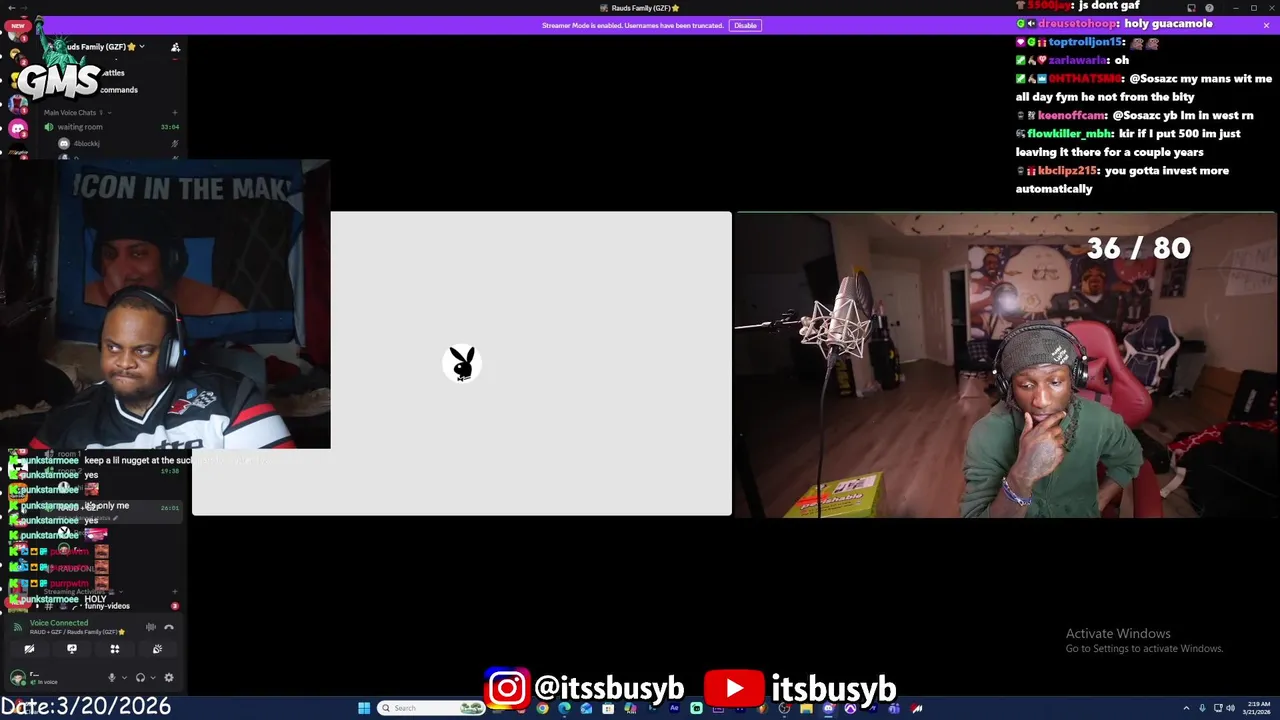Deafen with the headphones icon
The image size is (1280, 720).
coord(140,677)
